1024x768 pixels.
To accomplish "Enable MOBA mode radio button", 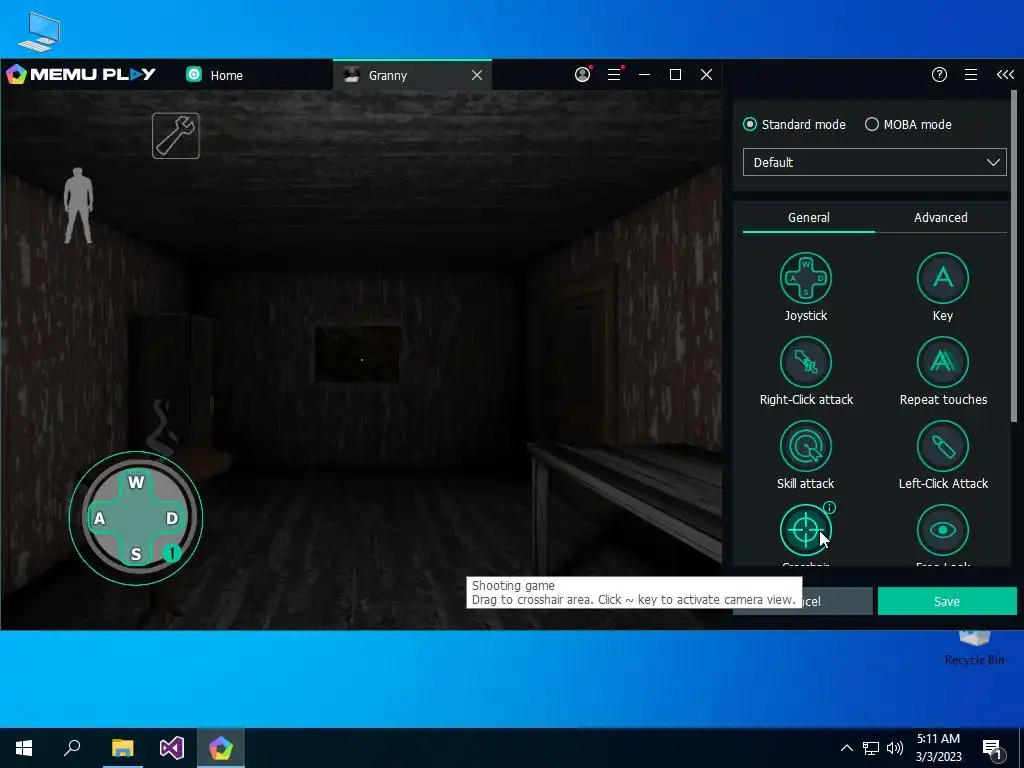I will coord(872,124).
